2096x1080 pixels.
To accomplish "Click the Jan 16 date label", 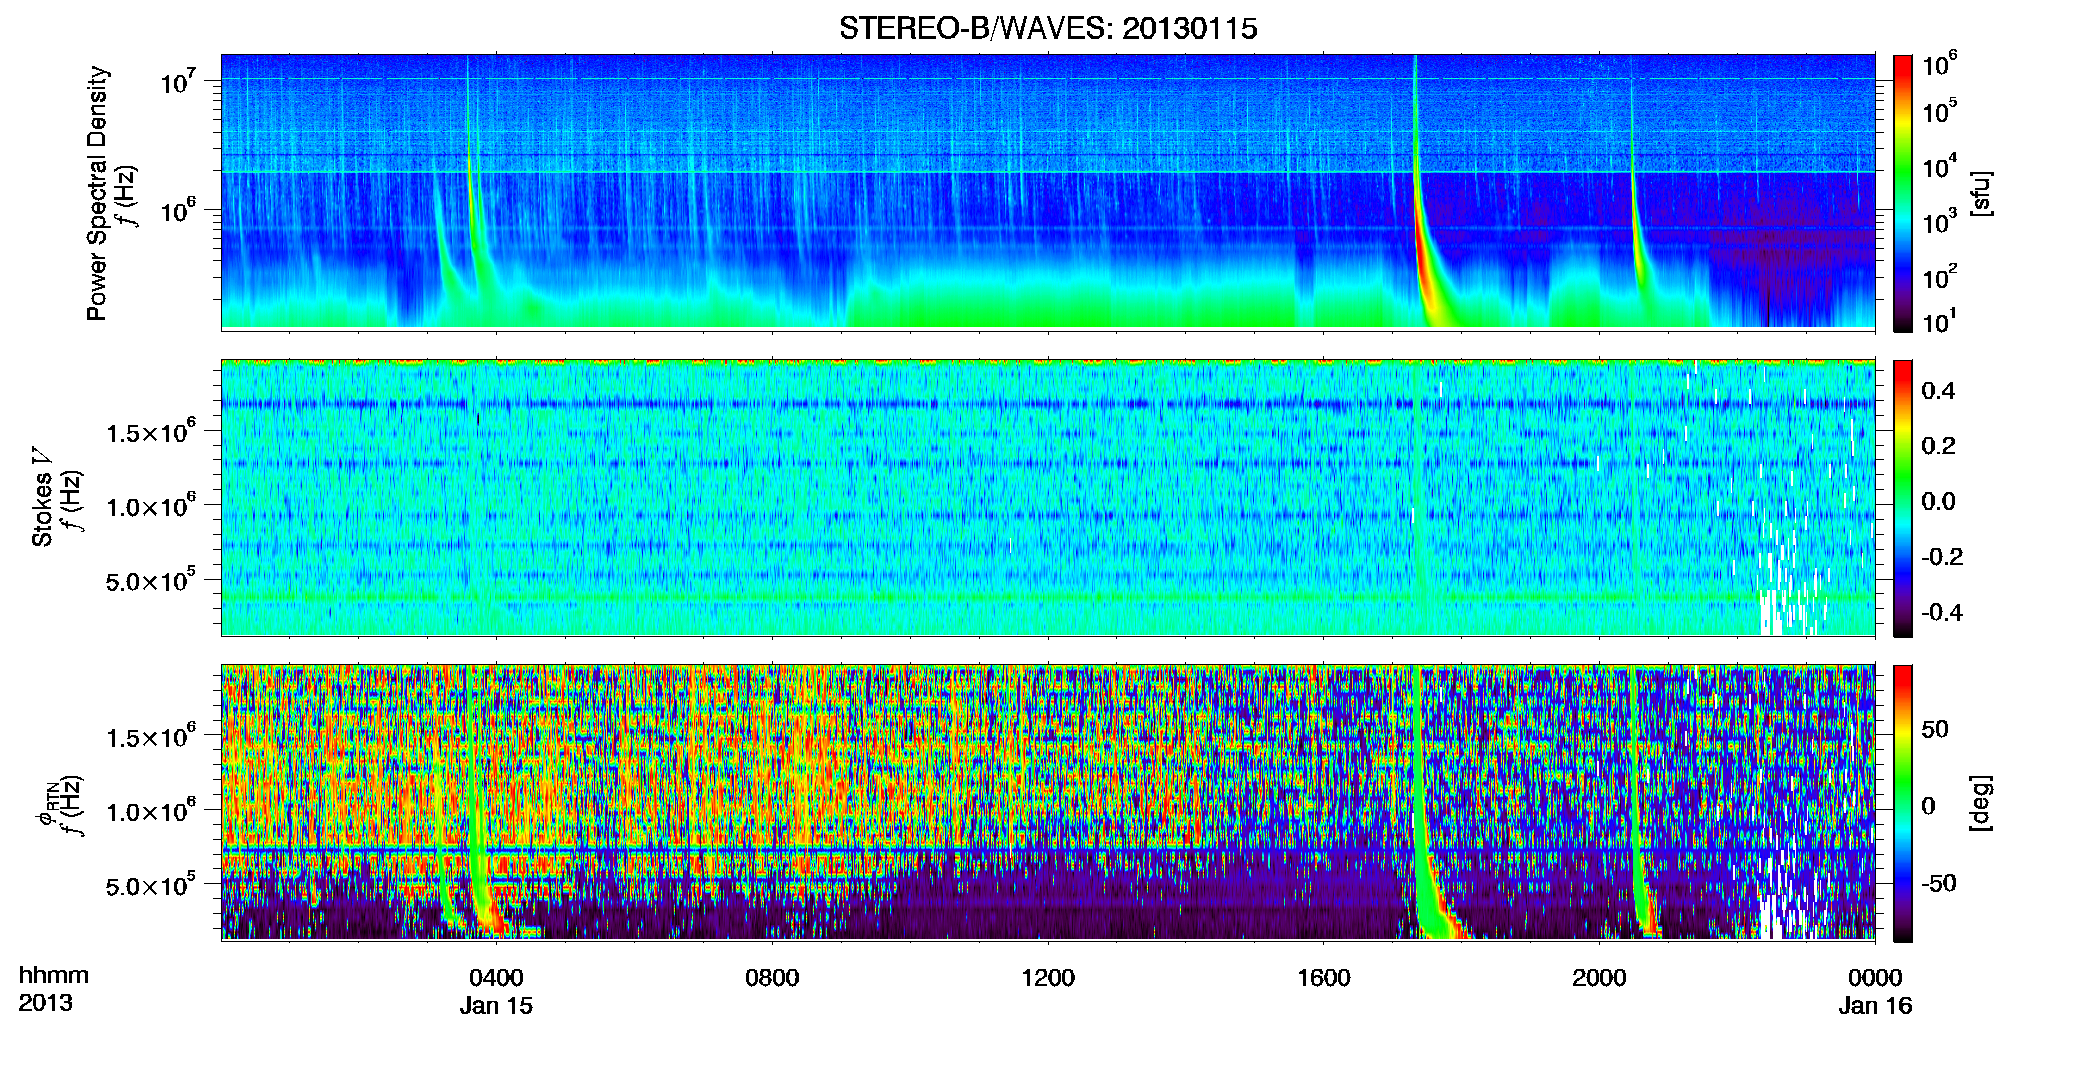I will tap(1875, 1005).
